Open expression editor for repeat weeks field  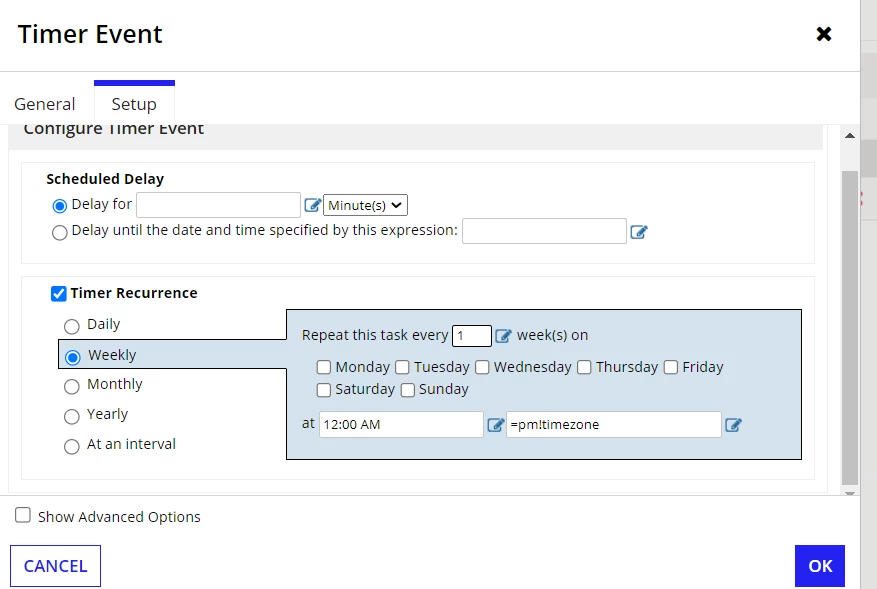pyautogui.click(x=503, y=336)
